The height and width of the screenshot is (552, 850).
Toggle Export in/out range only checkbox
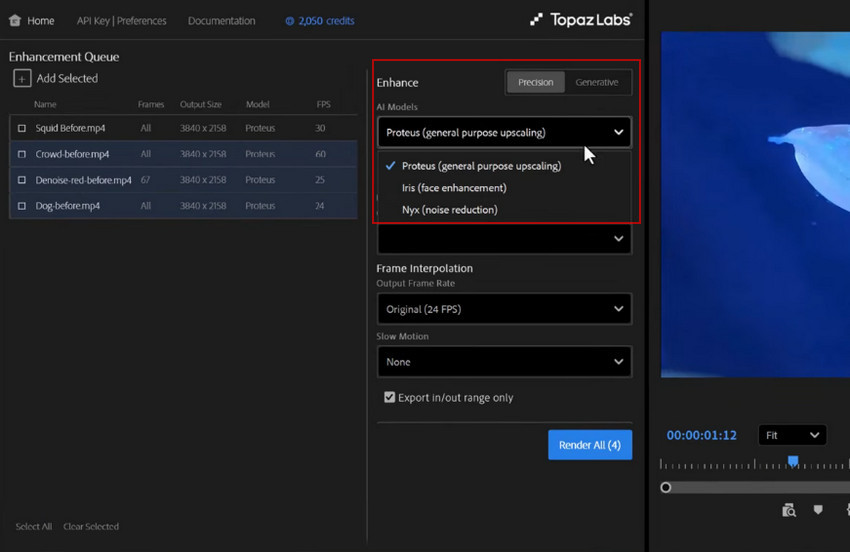point(389,397)
